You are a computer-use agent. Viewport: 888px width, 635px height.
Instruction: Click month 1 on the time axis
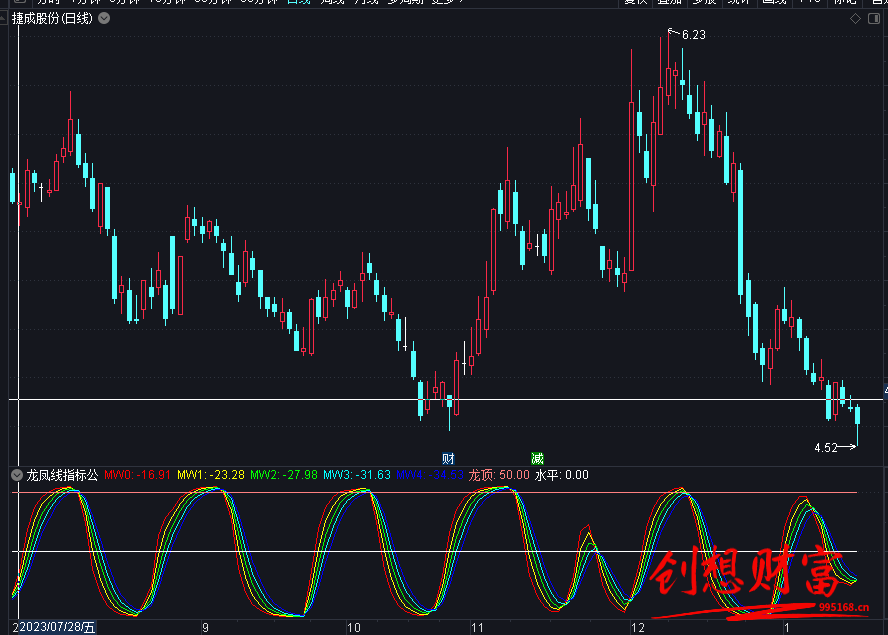click(x=787, y=628)
